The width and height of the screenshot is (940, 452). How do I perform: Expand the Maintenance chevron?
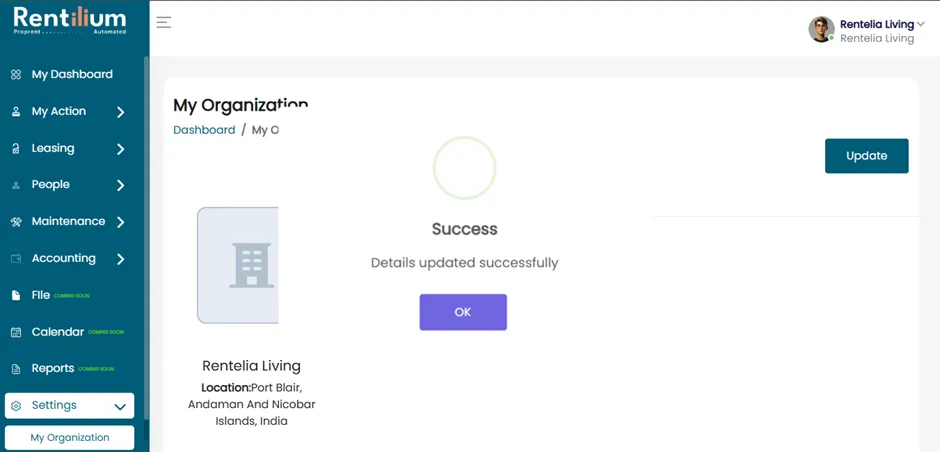tap(120, 222)
